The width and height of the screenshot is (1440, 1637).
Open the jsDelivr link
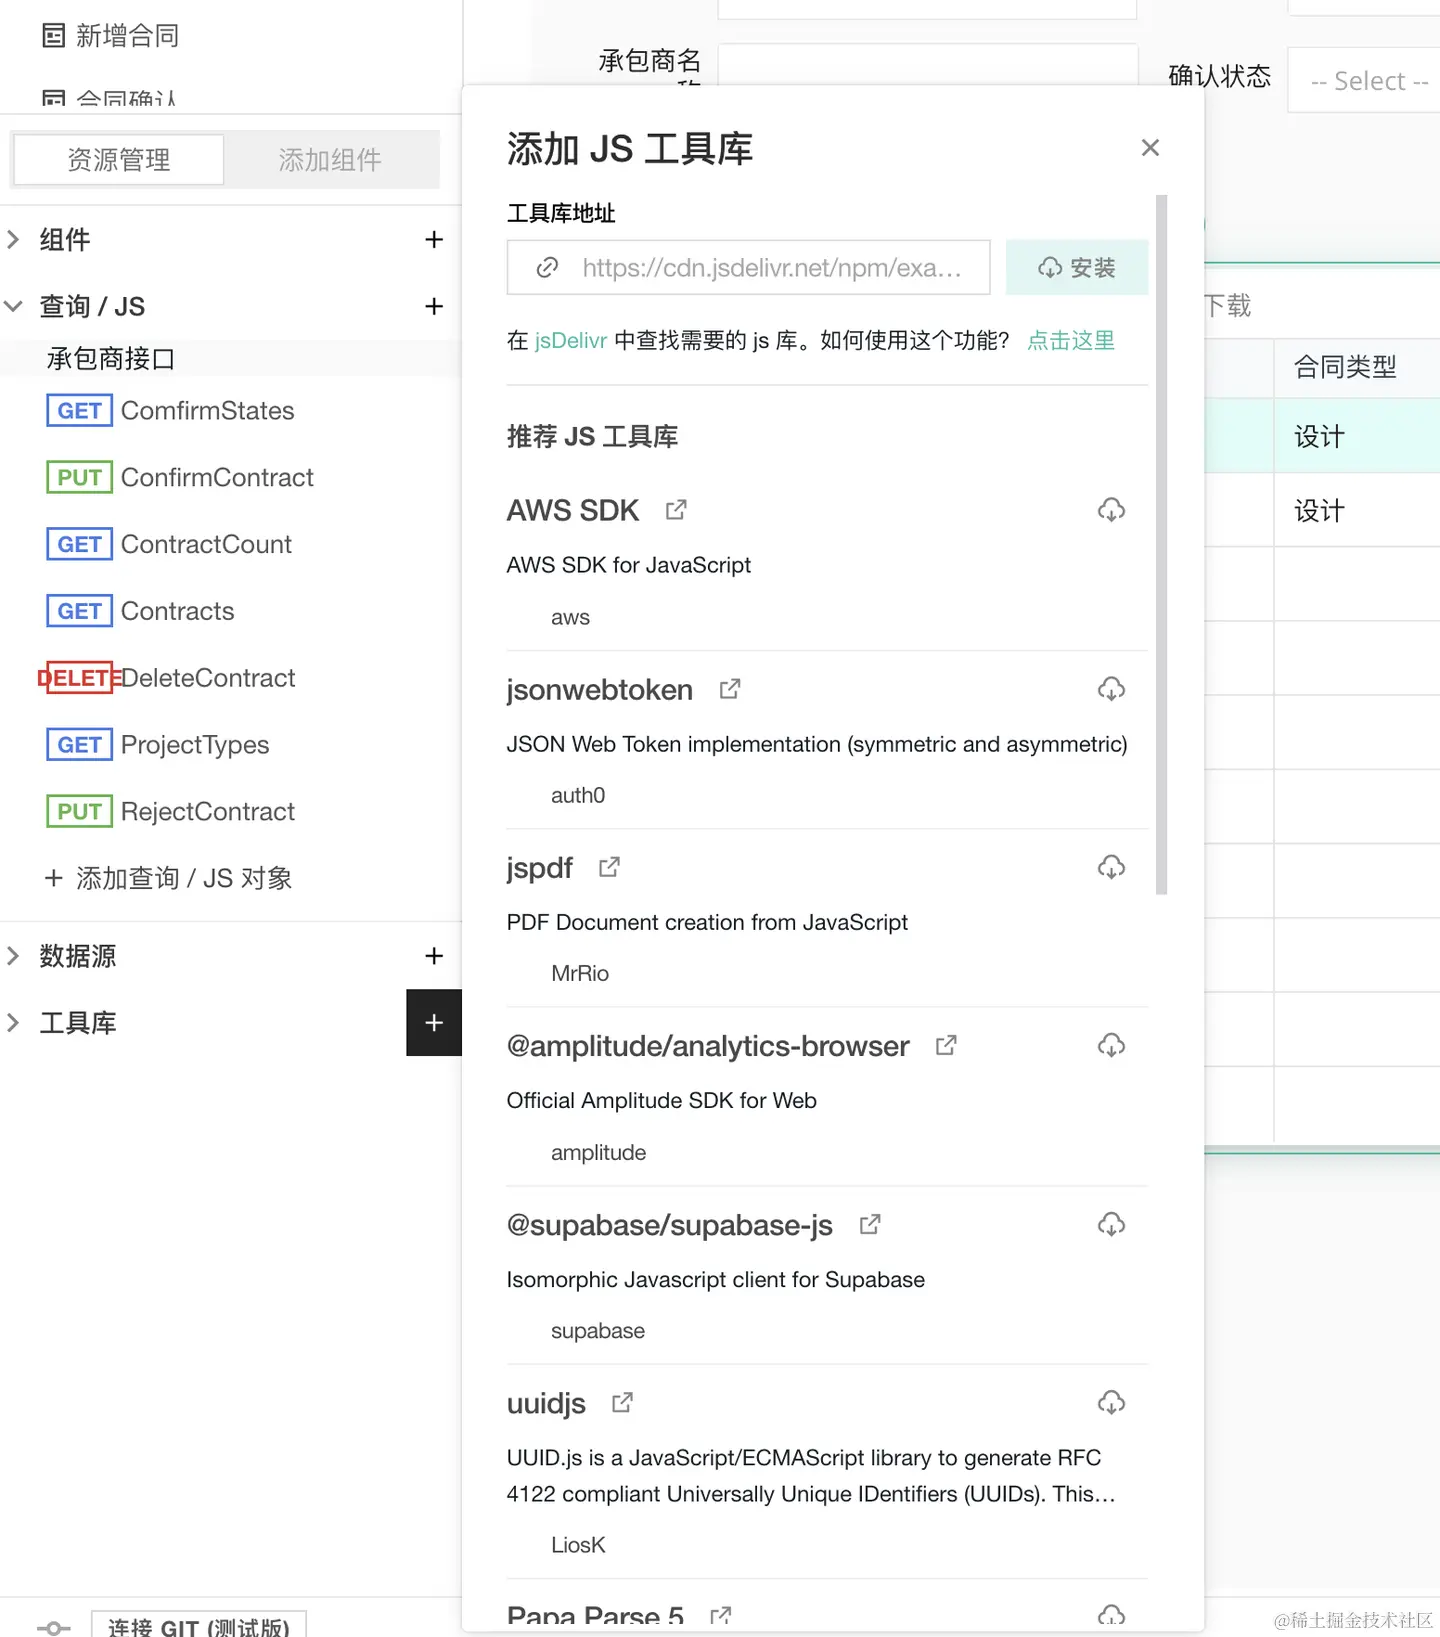[571, 341]
